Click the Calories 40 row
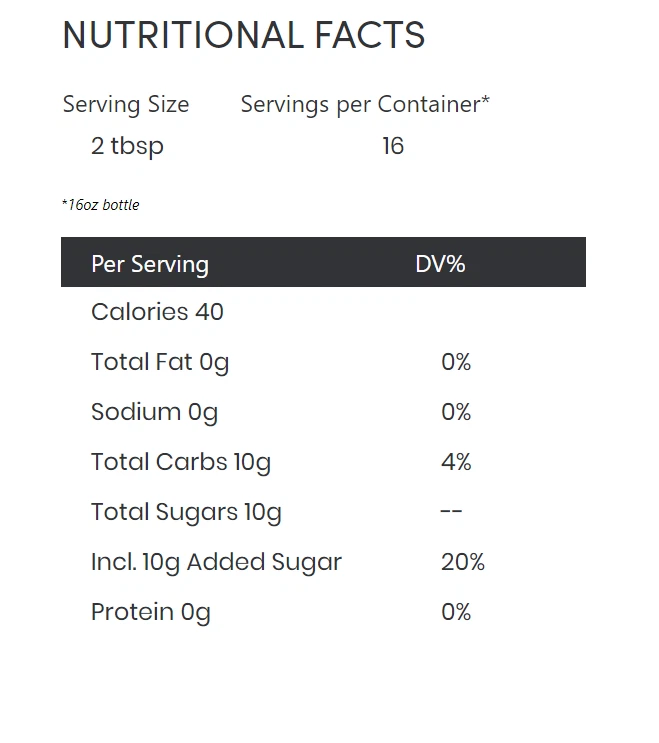Screen dimensions: 659x743 [157, 312]
